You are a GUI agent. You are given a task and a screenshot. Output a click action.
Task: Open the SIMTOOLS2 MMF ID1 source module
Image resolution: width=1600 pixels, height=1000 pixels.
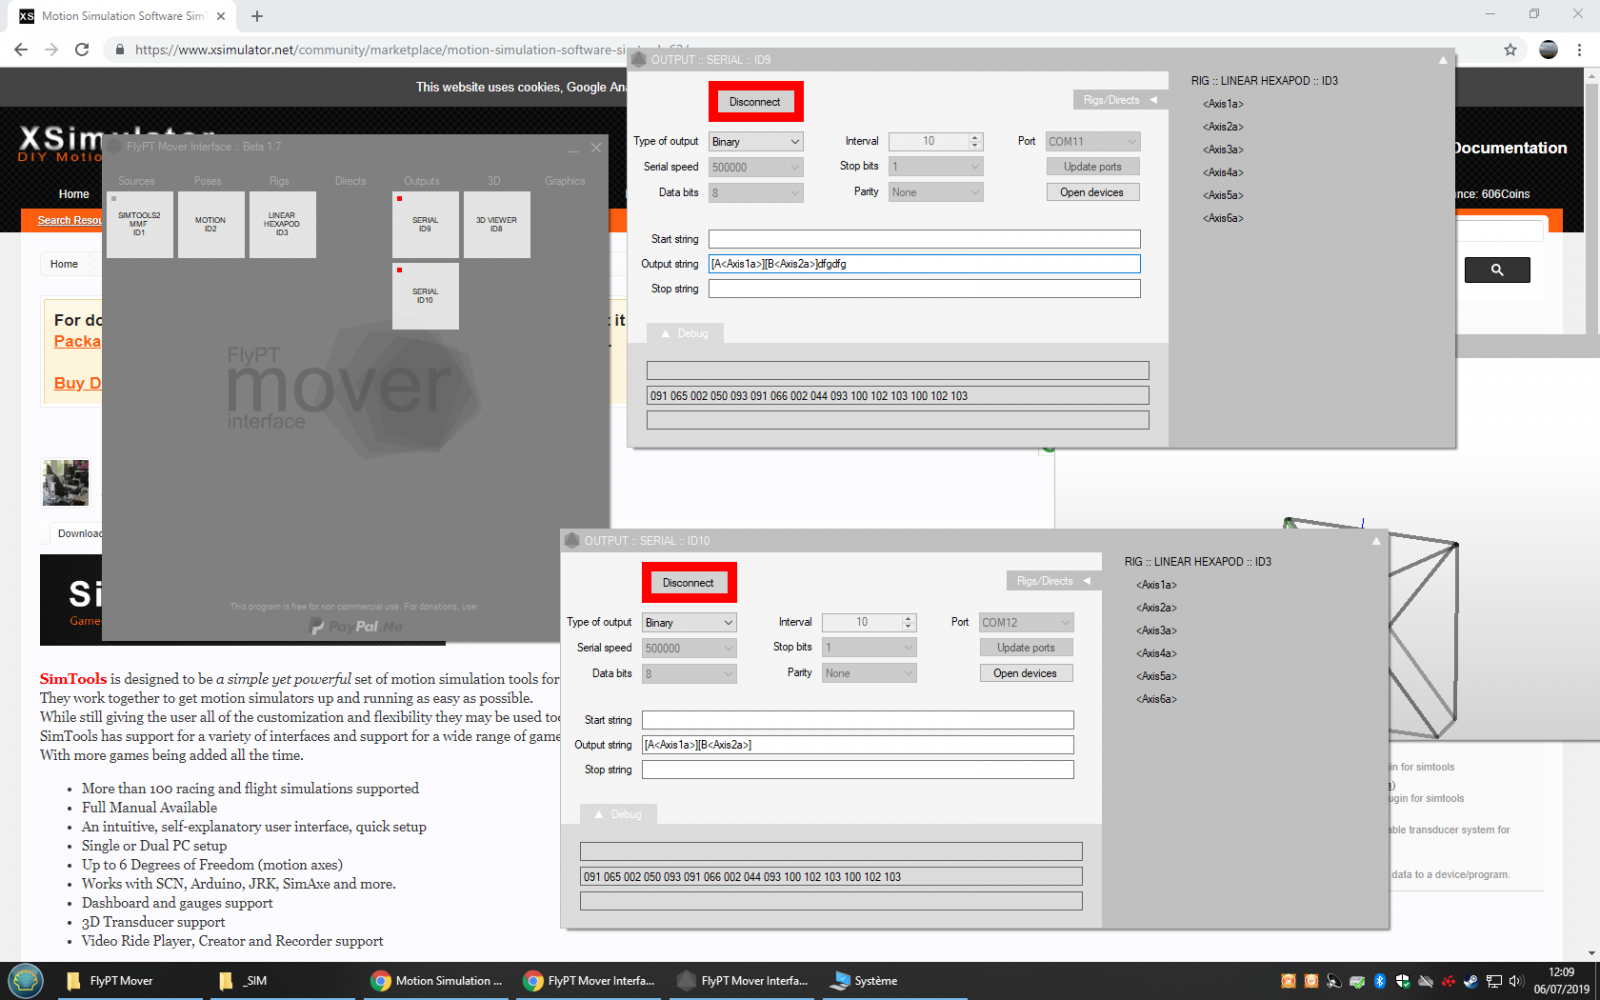139,224
